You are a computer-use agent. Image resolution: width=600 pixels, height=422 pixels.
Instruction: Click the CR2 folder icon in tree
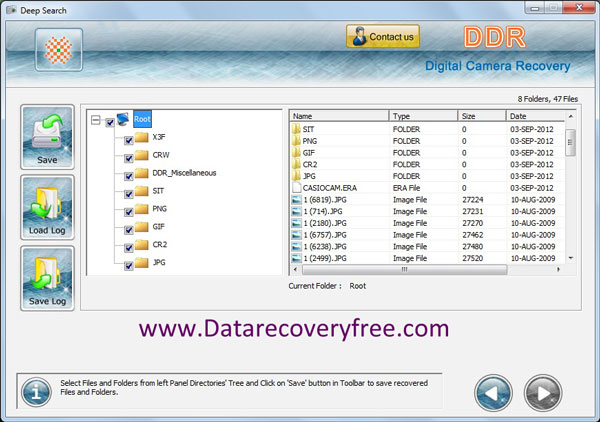point(142,244)
